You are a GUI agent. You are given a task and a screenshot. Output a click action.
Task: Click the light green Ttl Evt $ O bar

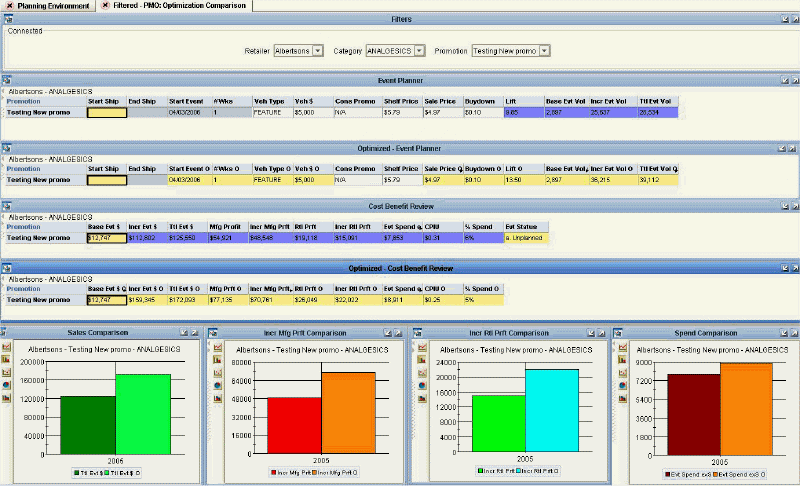(143, 414)
